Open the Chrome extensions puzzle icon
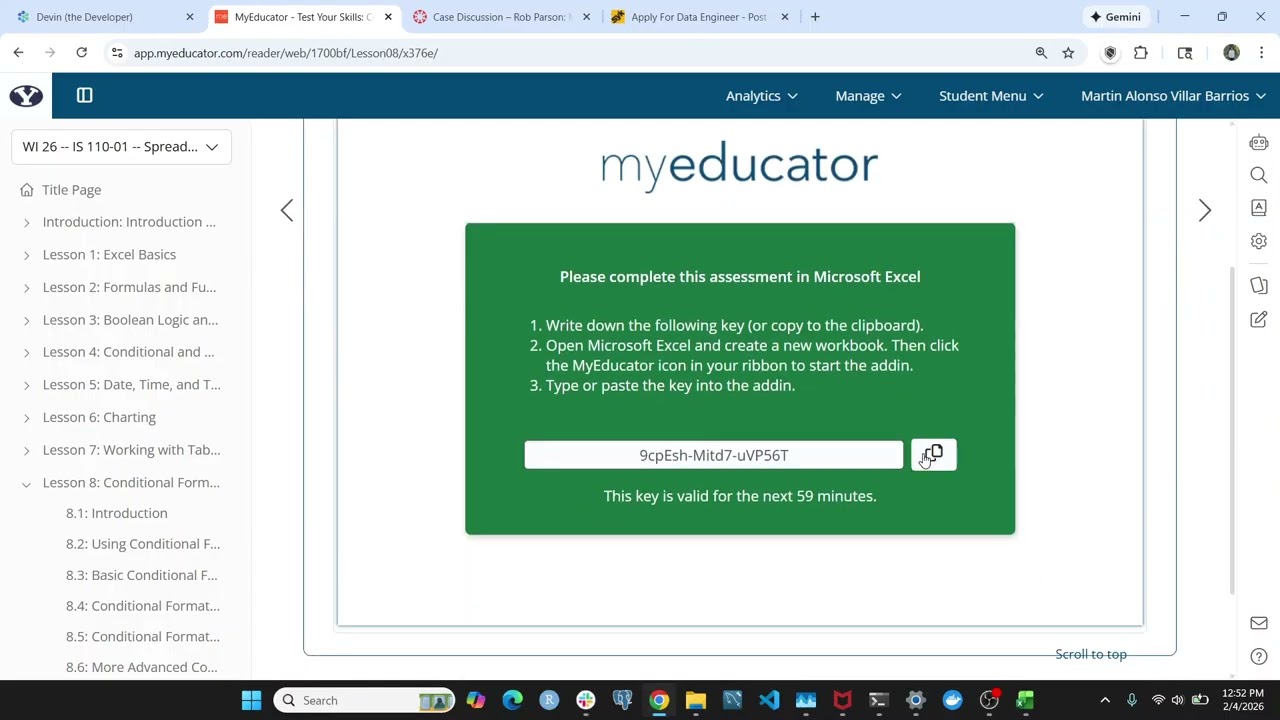 tap(1141, 53)
